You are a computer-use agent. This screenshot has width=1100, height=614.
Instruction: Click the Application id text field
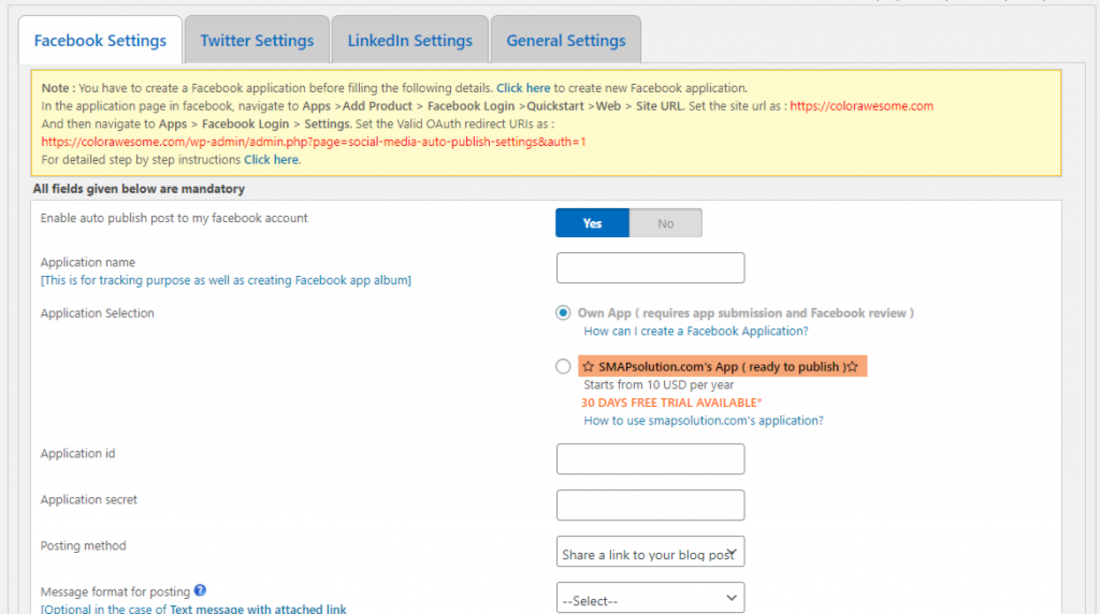click(x=650, y=459)
